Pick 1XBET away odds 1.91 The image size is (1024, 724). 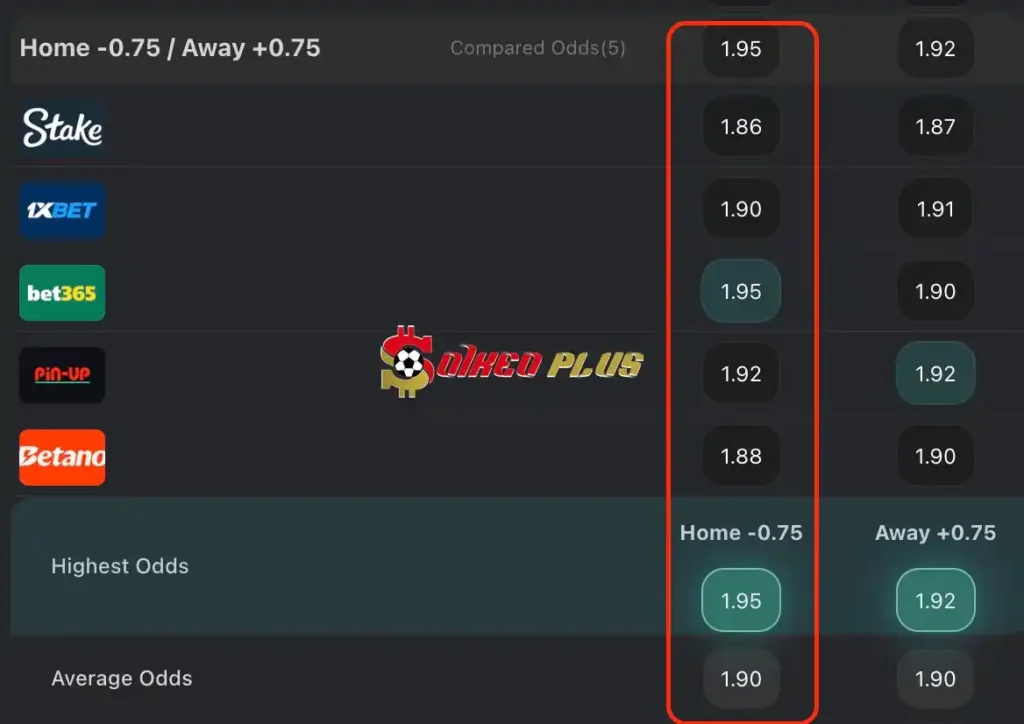[x=935, y=209]
